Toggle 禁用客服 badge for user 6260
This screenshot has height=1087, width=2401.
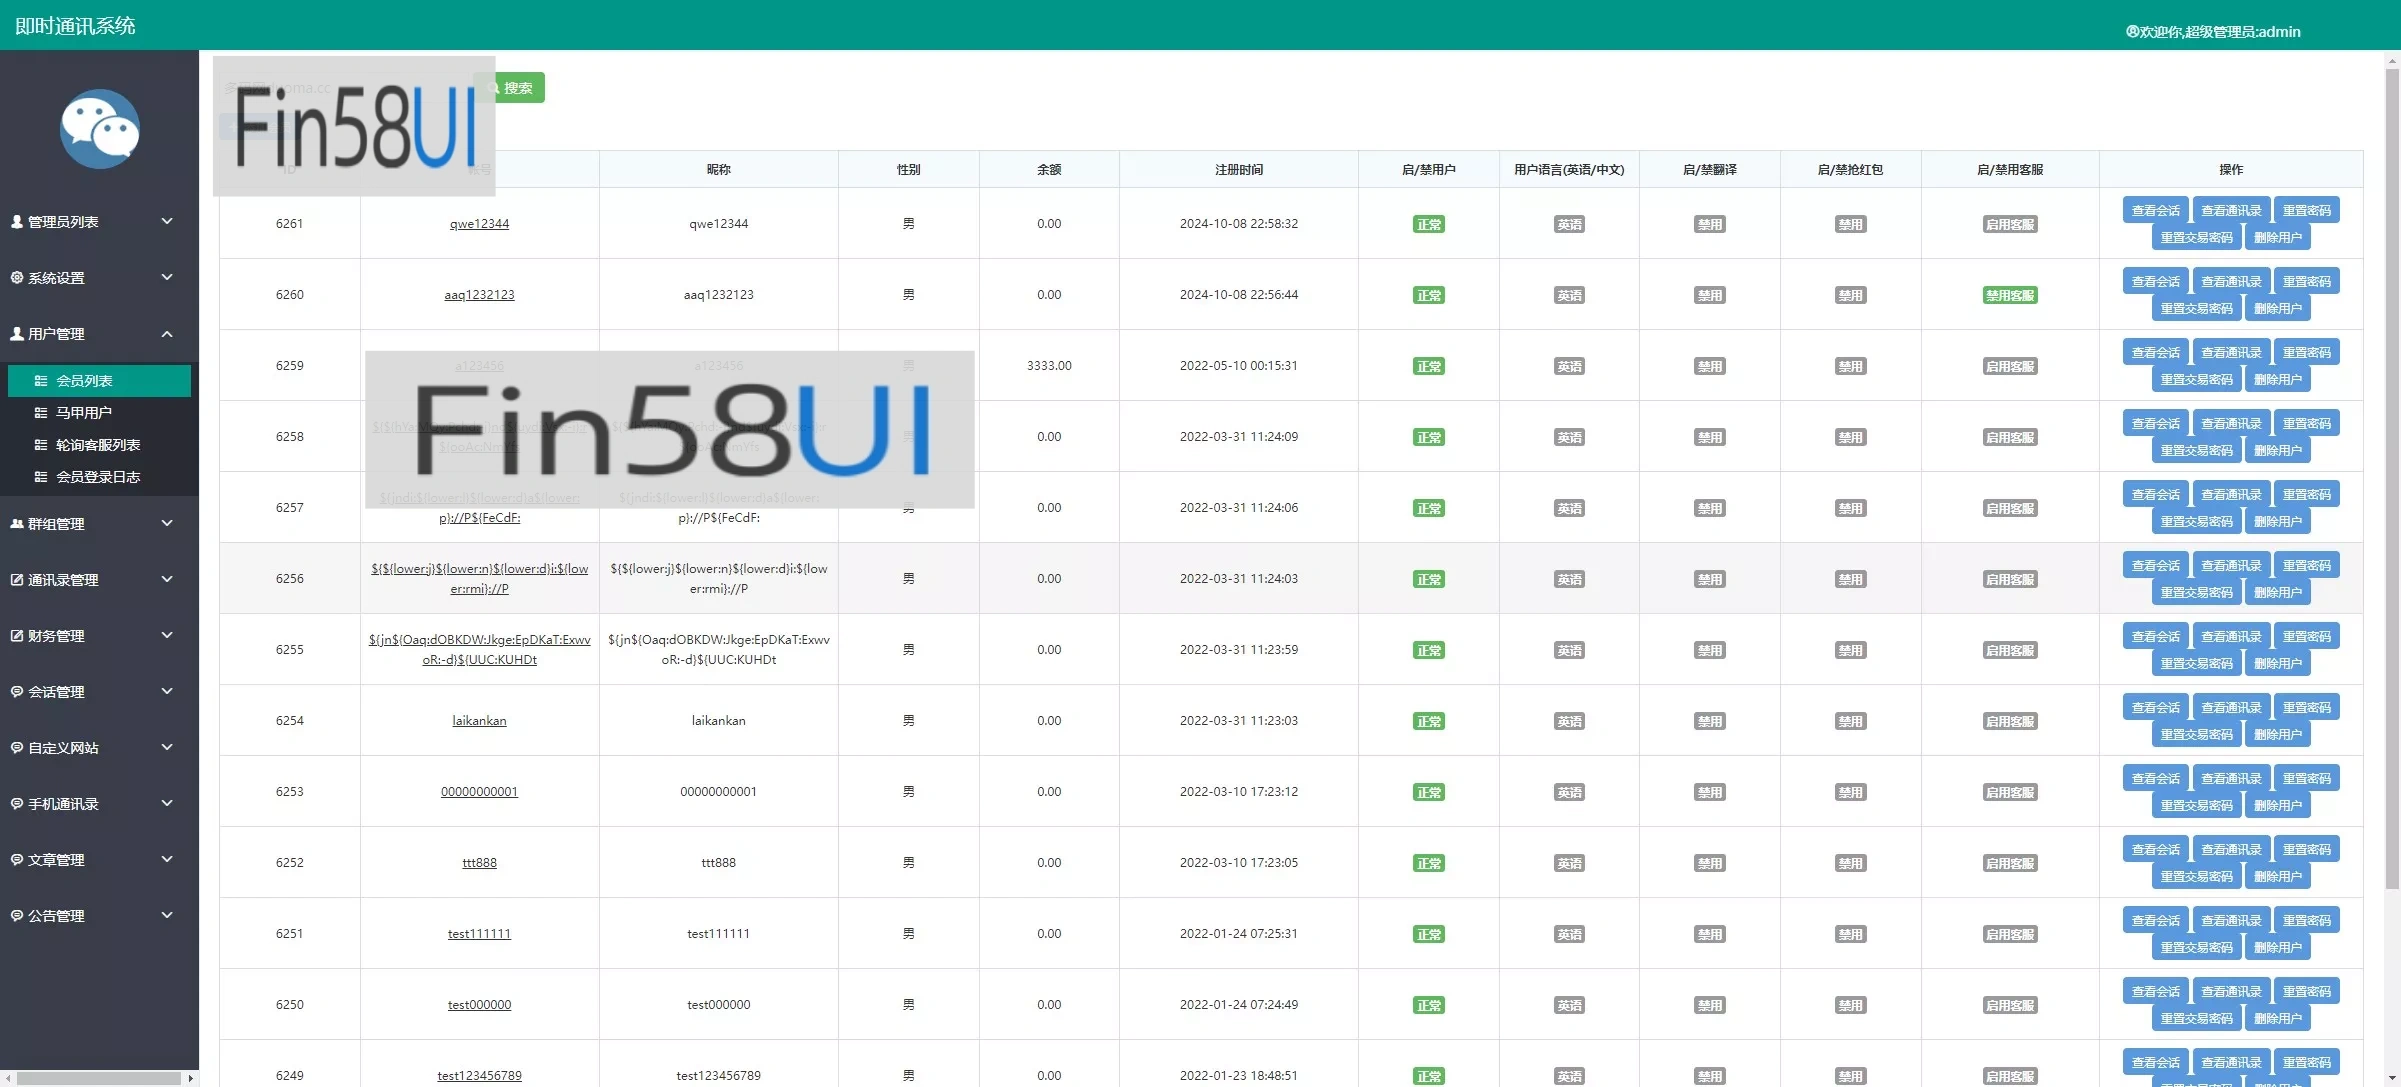(x=2009, y=296)
